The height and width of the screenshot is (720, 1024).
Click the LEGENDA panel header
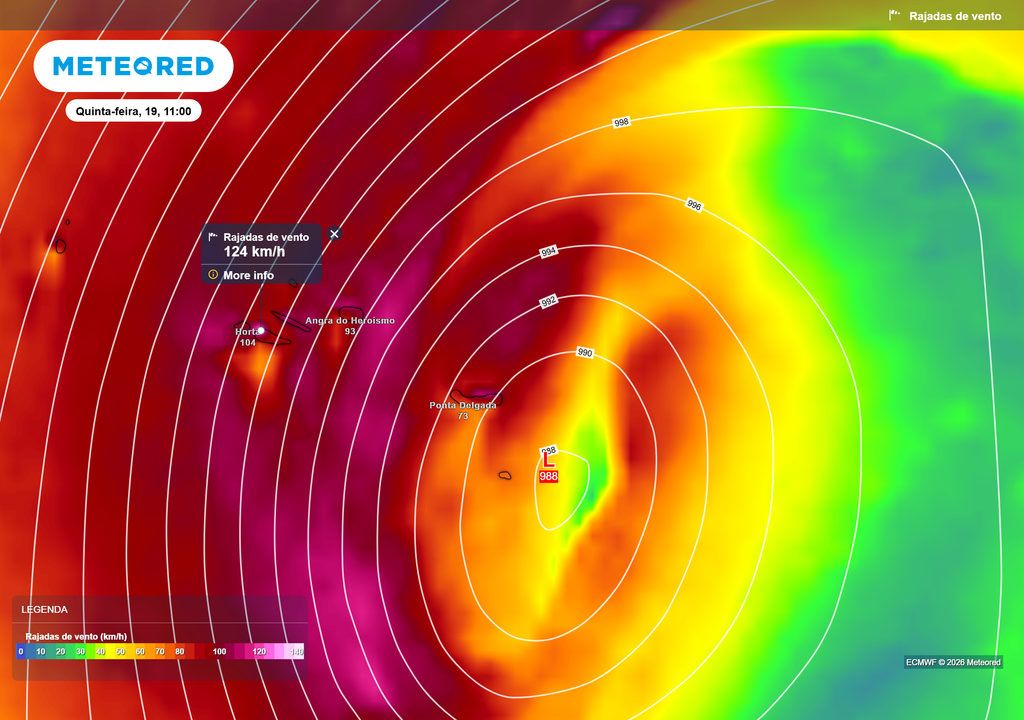(45, 609)
